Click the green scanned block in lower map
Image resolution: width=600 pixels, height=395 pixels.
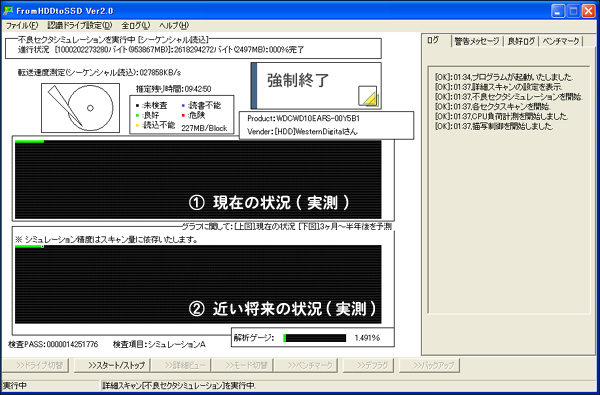click(28, 246)
